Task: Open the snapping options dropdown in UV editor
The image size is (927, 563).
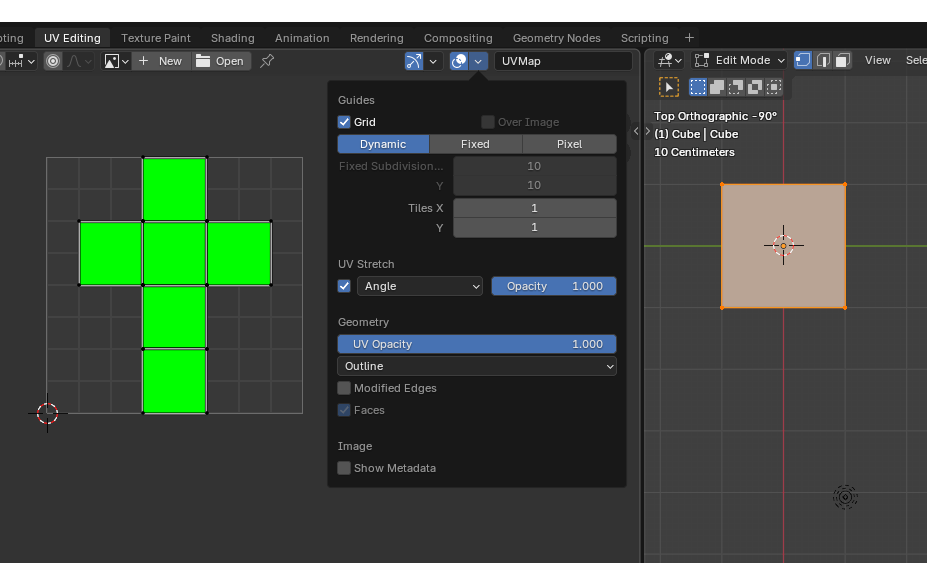Action: pyautogui.click(x=21, y=61)
